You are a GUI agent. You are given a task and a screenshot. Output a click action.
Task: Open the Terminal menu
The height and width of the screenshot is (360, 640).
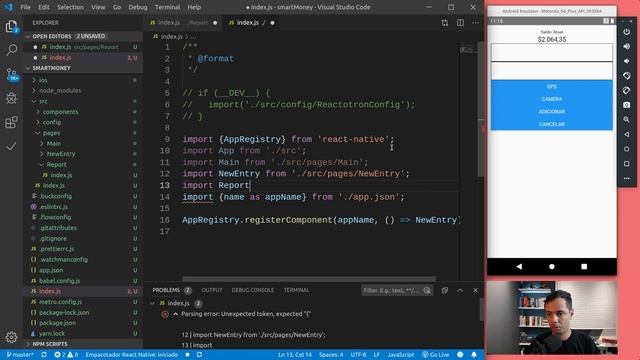click(167, 7)
